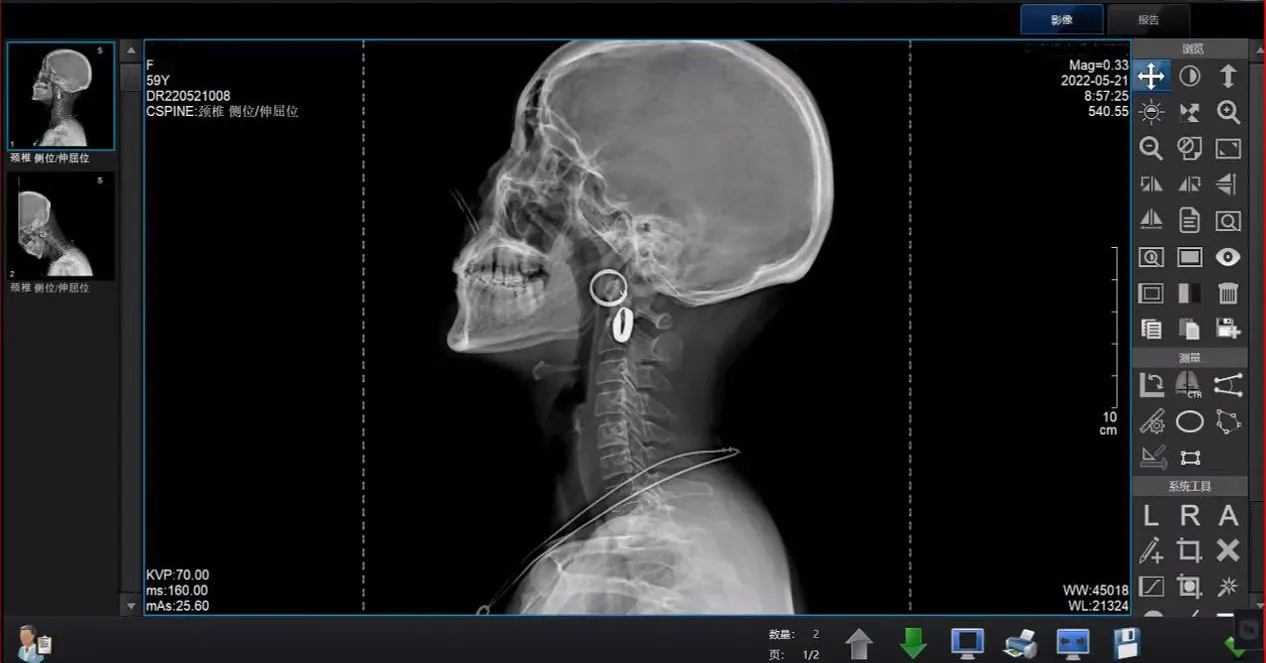Toggle the L left marker
This screenshot has width=1266, height=663.
pyautogui.click(x=1151, y=516)
